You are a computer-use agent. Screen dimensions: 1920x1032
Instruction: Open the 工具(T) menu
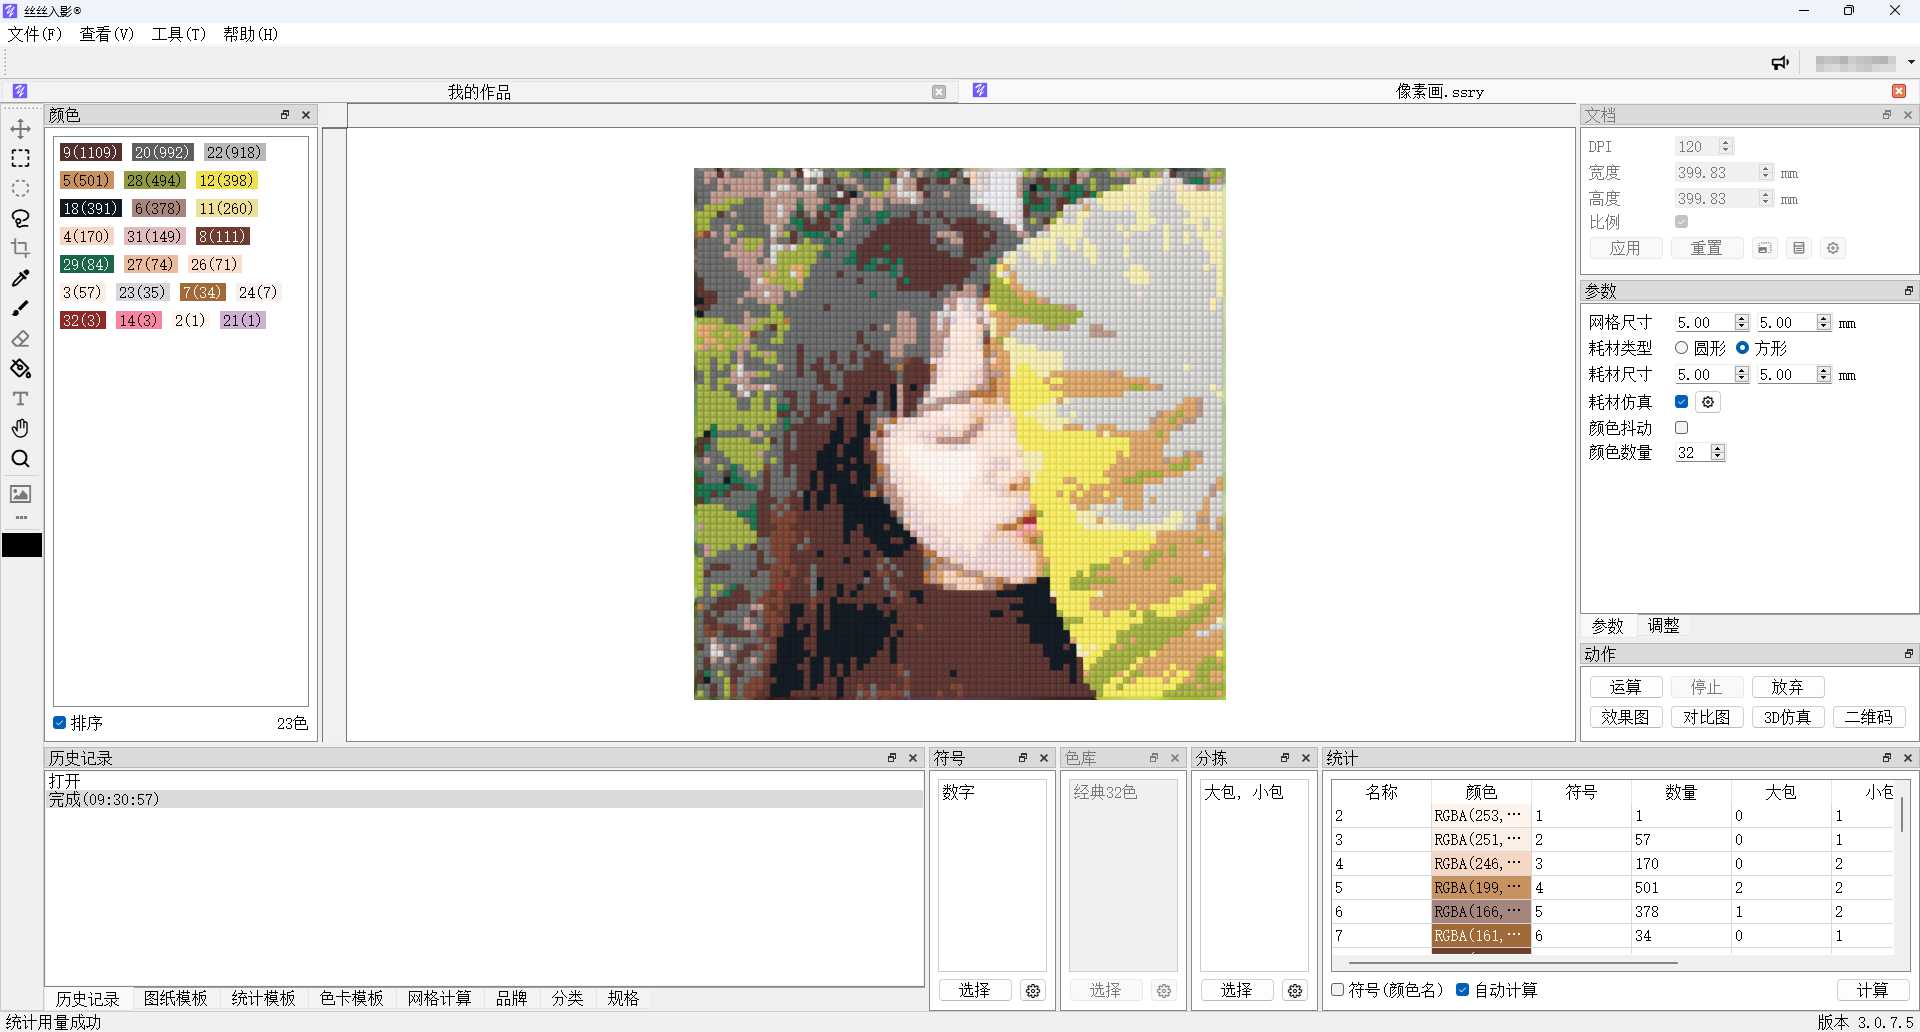178,34
